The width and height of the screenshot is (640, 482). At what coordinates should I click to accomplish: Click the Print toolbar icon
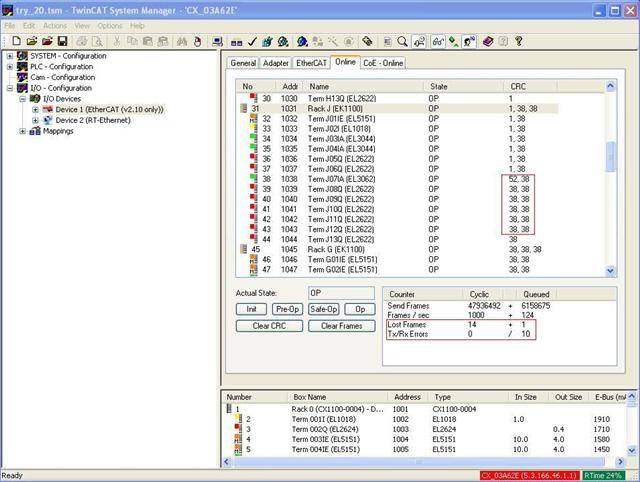[82, 41]
